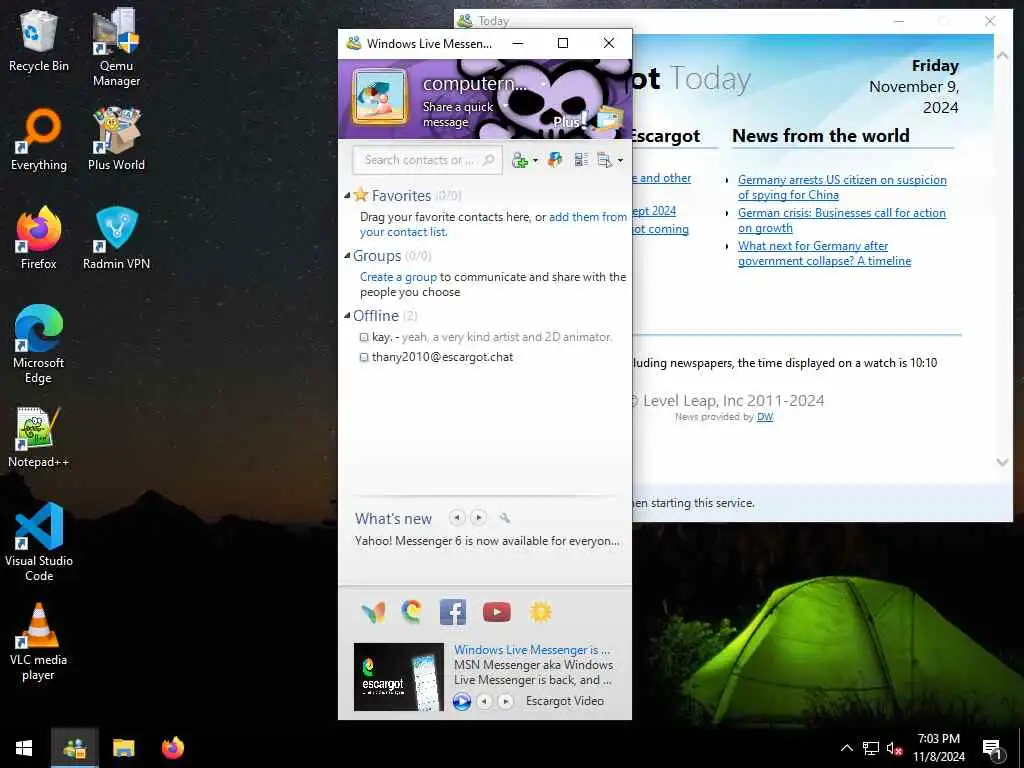Screen dimensions: 1024x768
Task: Open What's new wrench settings
Action: (x=504, y=518)
